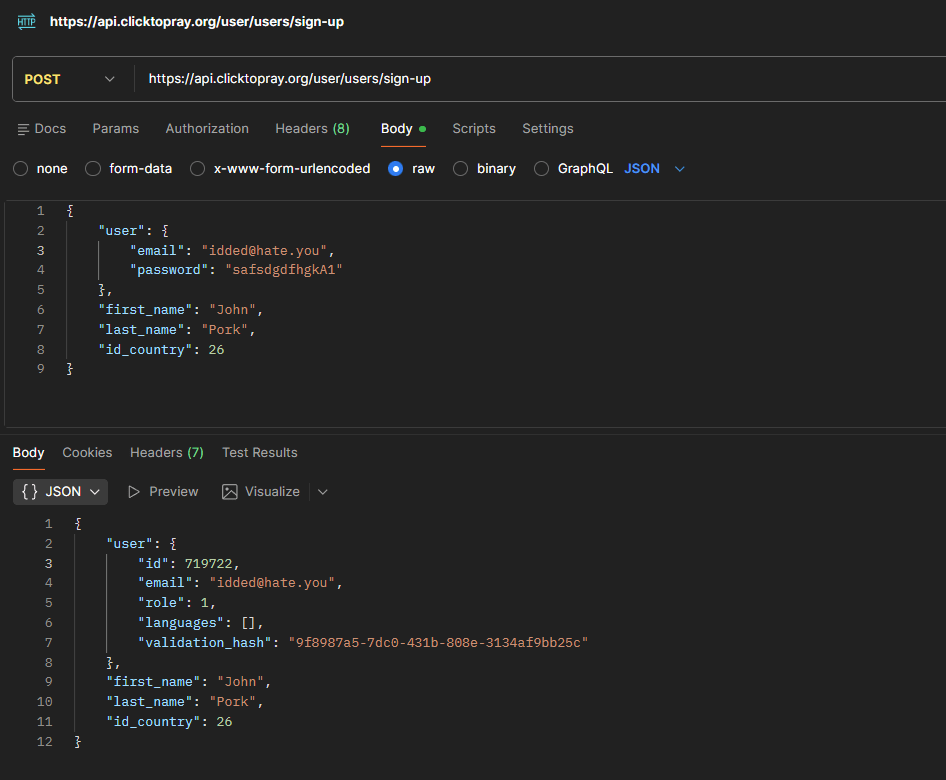Choose x-www-form-urlencoded body type

point(197,169)
